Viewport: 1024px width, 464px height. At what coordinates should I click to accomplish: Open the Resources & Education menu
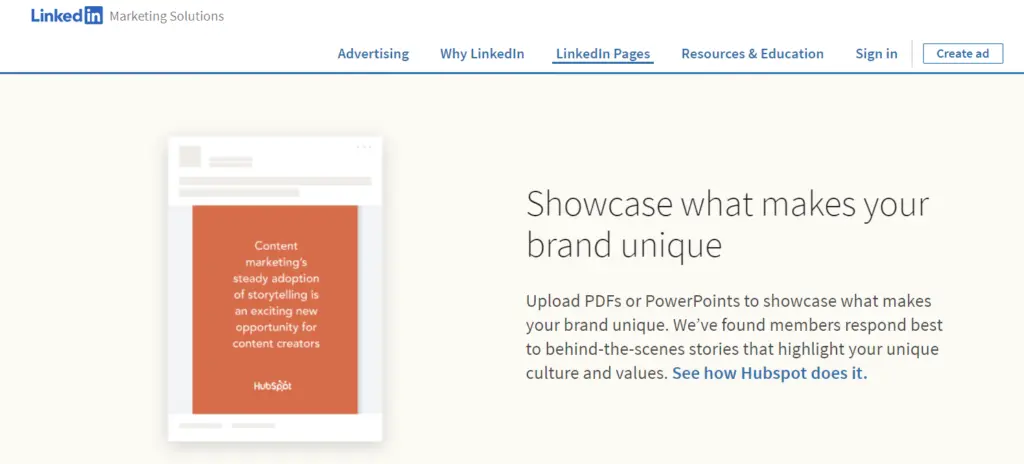(752, 54)
